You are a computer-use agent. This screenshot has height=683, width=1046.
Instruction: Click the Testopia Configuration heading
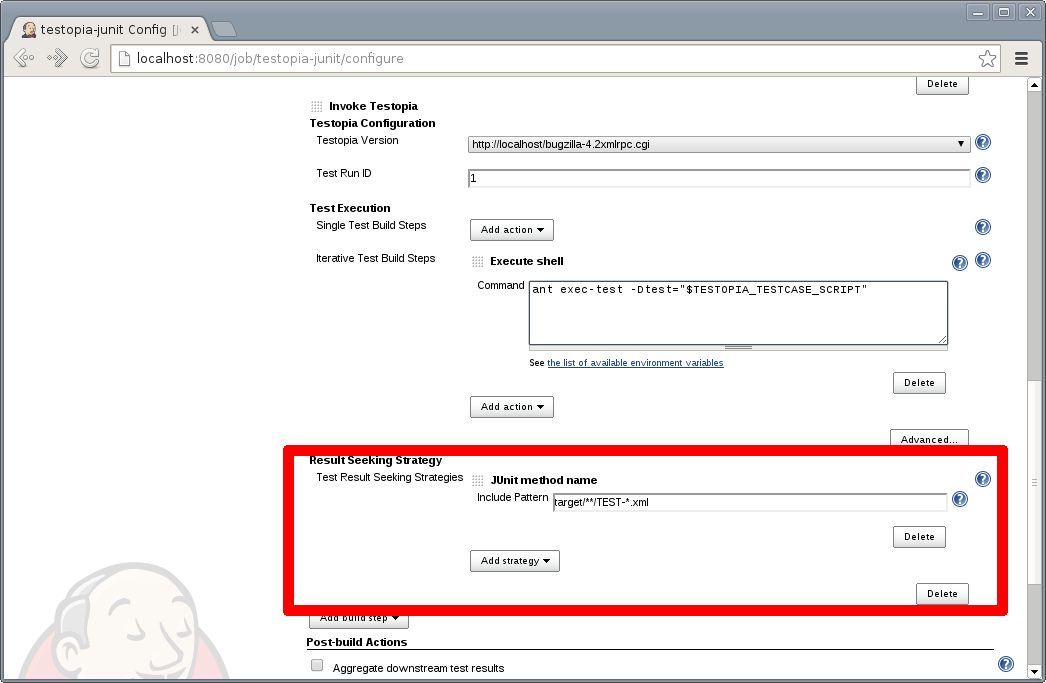click(x=372, y=123)
